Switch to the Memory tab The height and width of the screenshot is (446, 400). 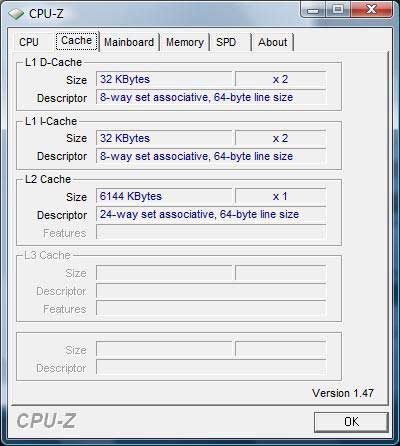point(185,42)
